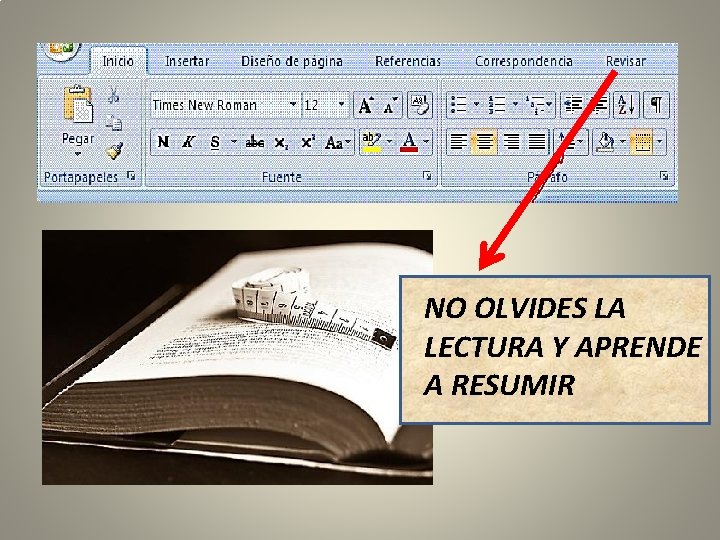Switch to the Inicio tab
720x540 pixels.
point(118,62)
